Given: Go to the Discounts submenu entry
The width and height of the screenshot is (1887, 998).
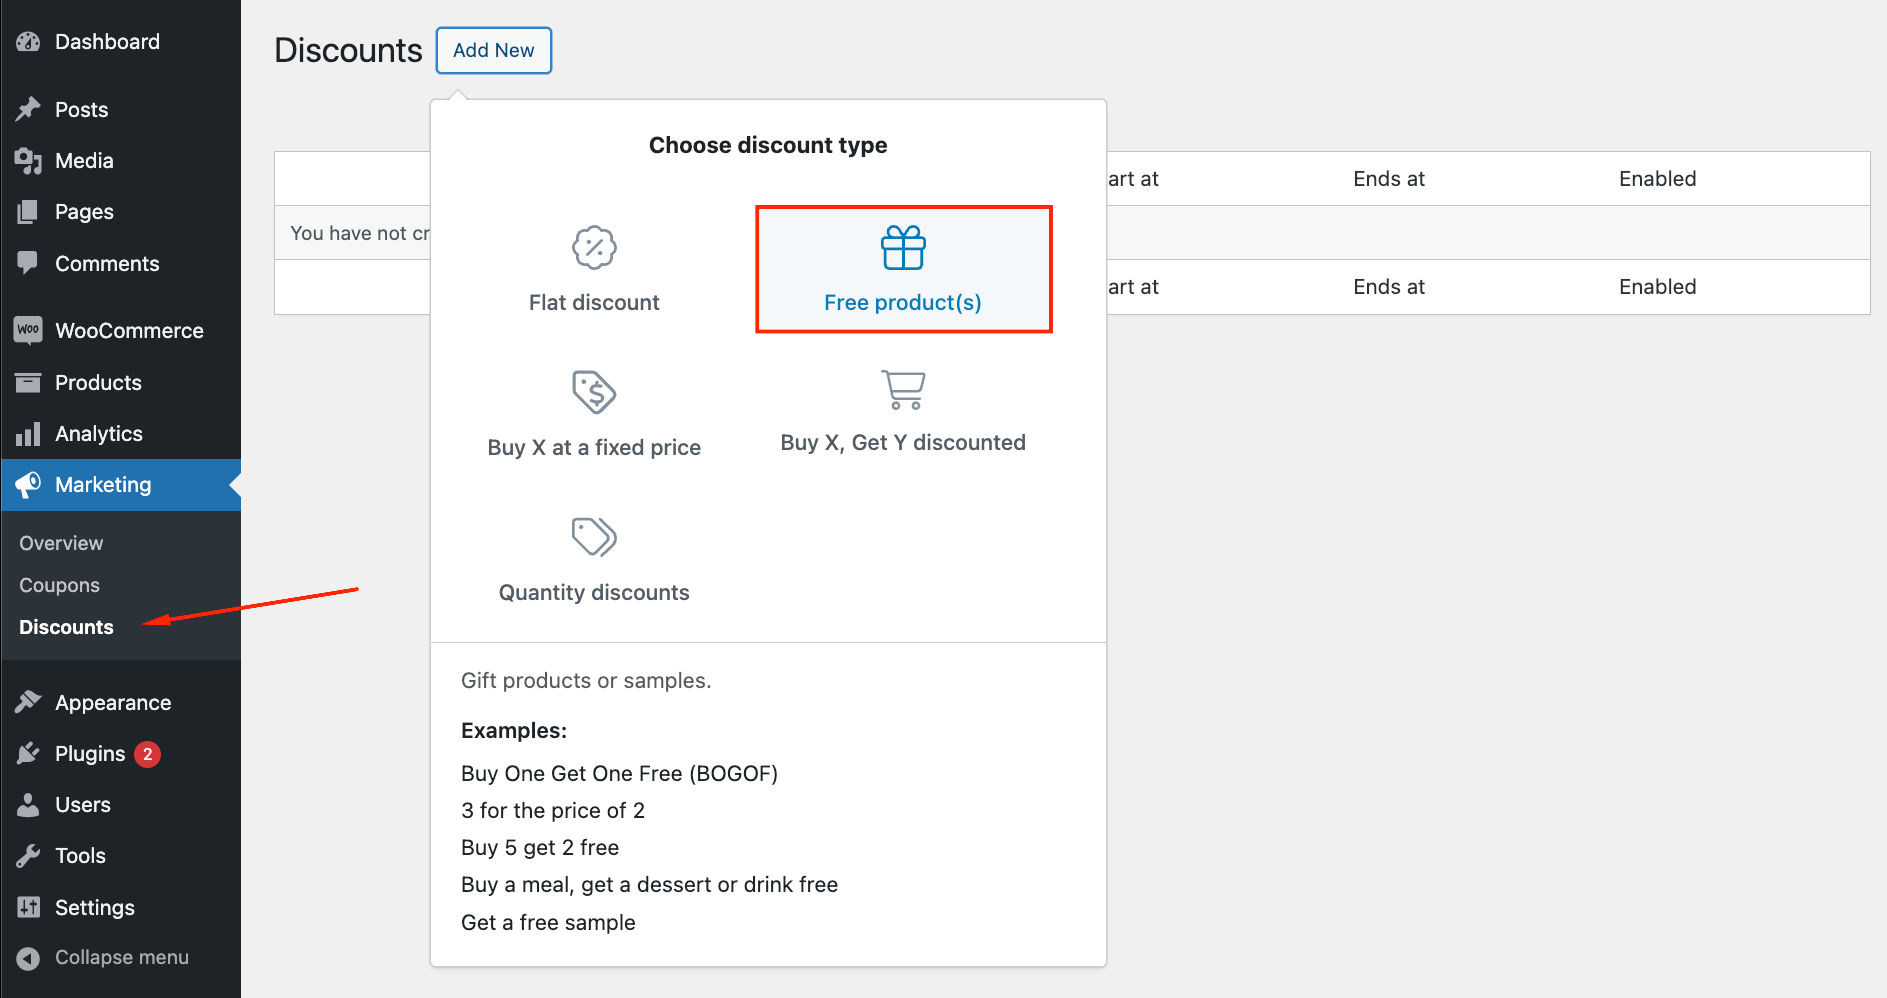Looking at the screenshot, I should (66, 627).
